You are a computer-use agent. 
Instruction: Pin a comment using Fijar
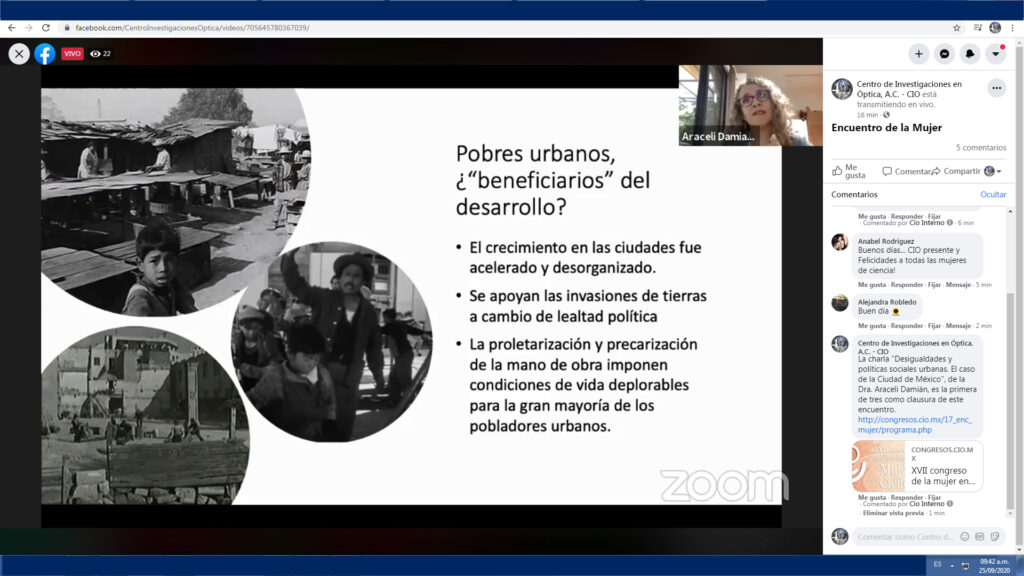934,285
